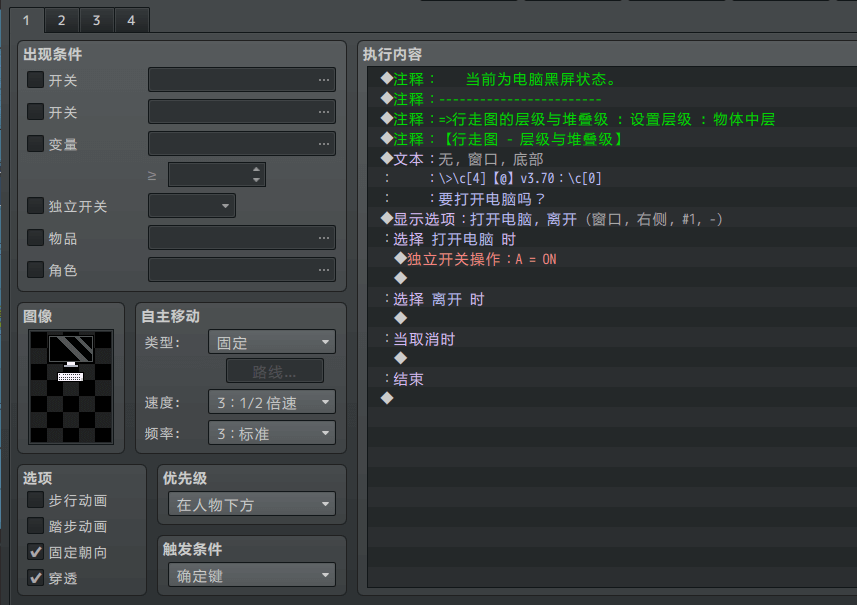Expand the 优先级 priority dropdown
Viewport: 857px width, 605px height.
click(251, 505)
